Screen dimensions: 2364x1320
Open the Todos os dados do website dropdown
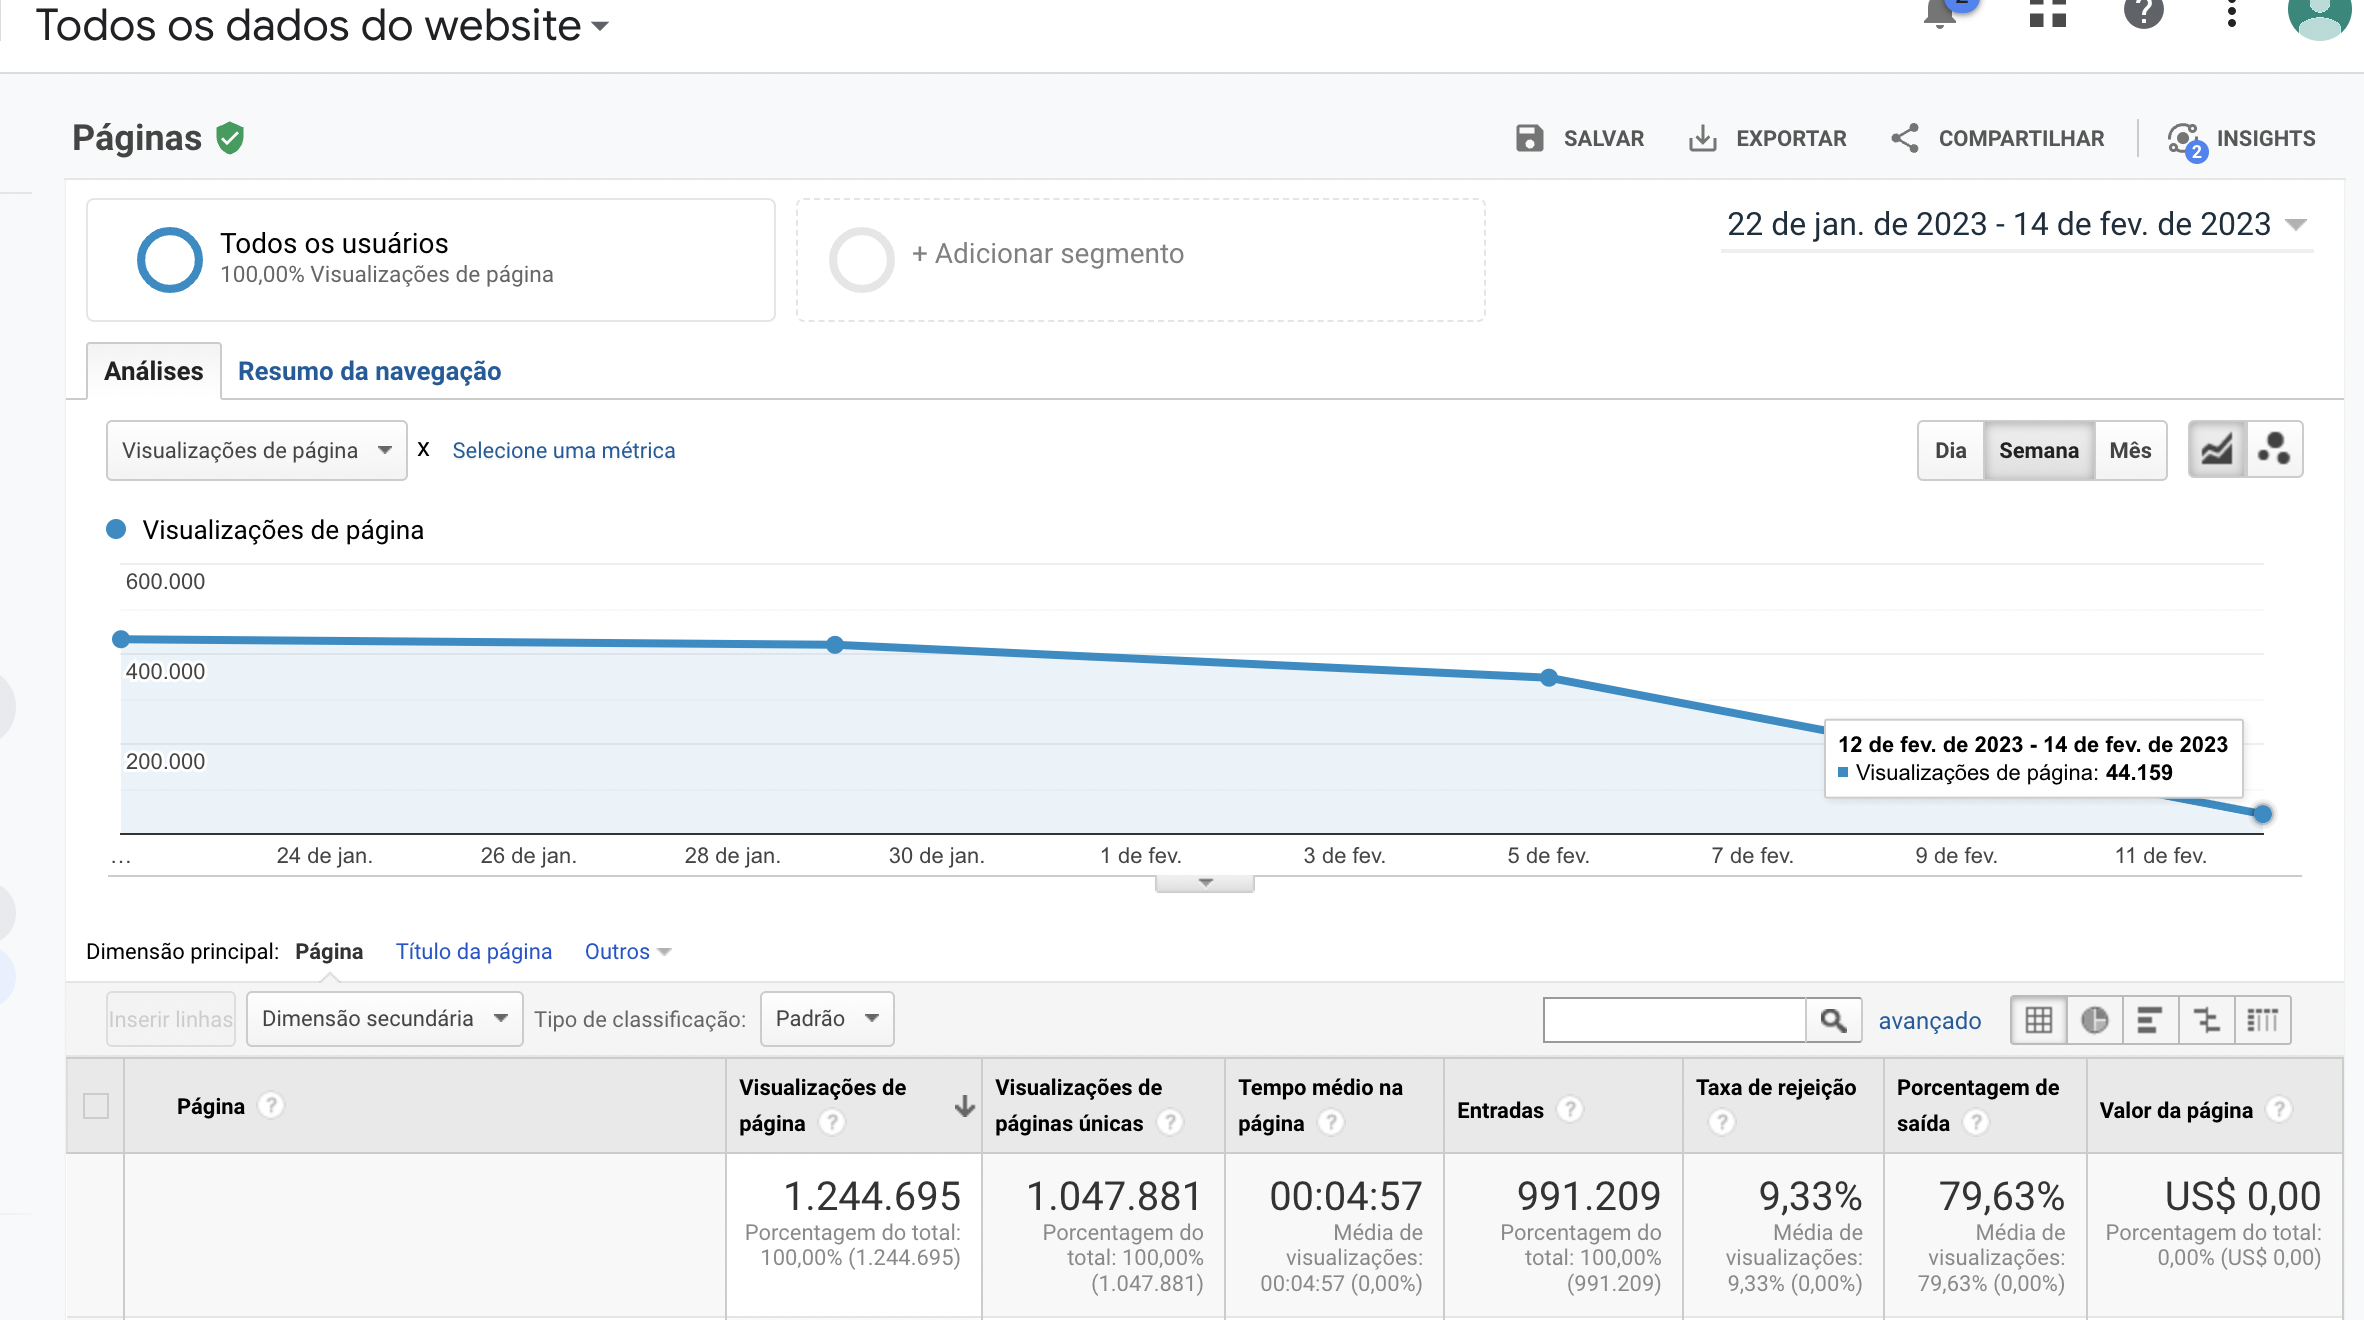(322, 25)
